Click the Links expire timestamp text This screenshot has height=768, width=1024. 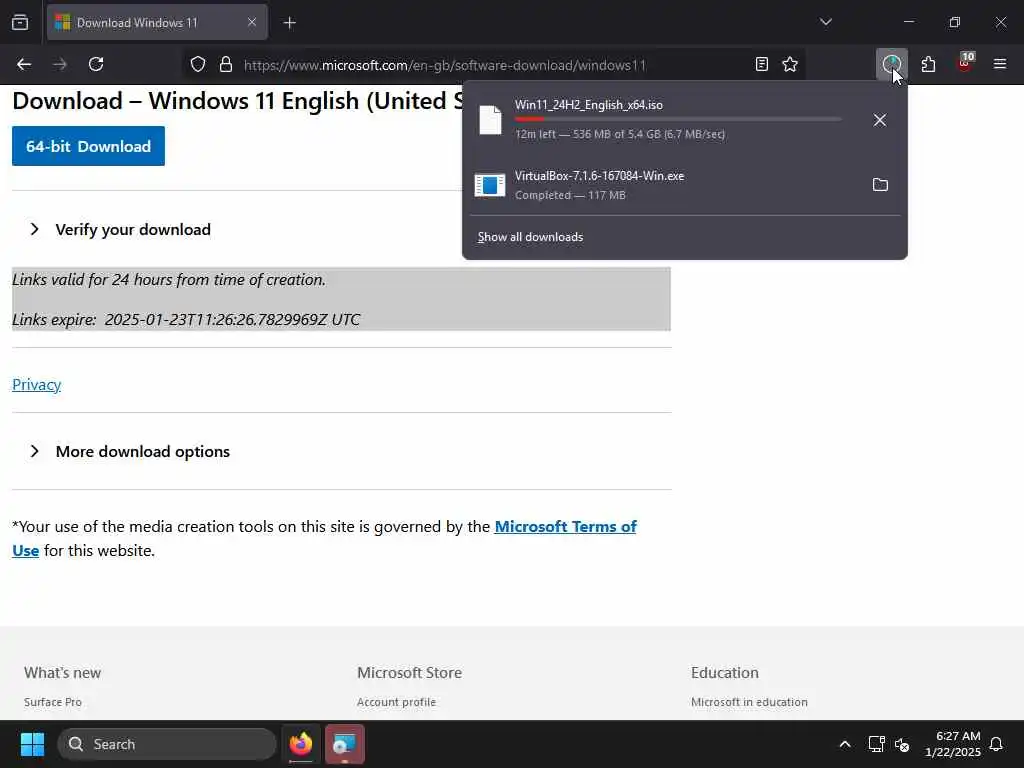coord(186,319)
